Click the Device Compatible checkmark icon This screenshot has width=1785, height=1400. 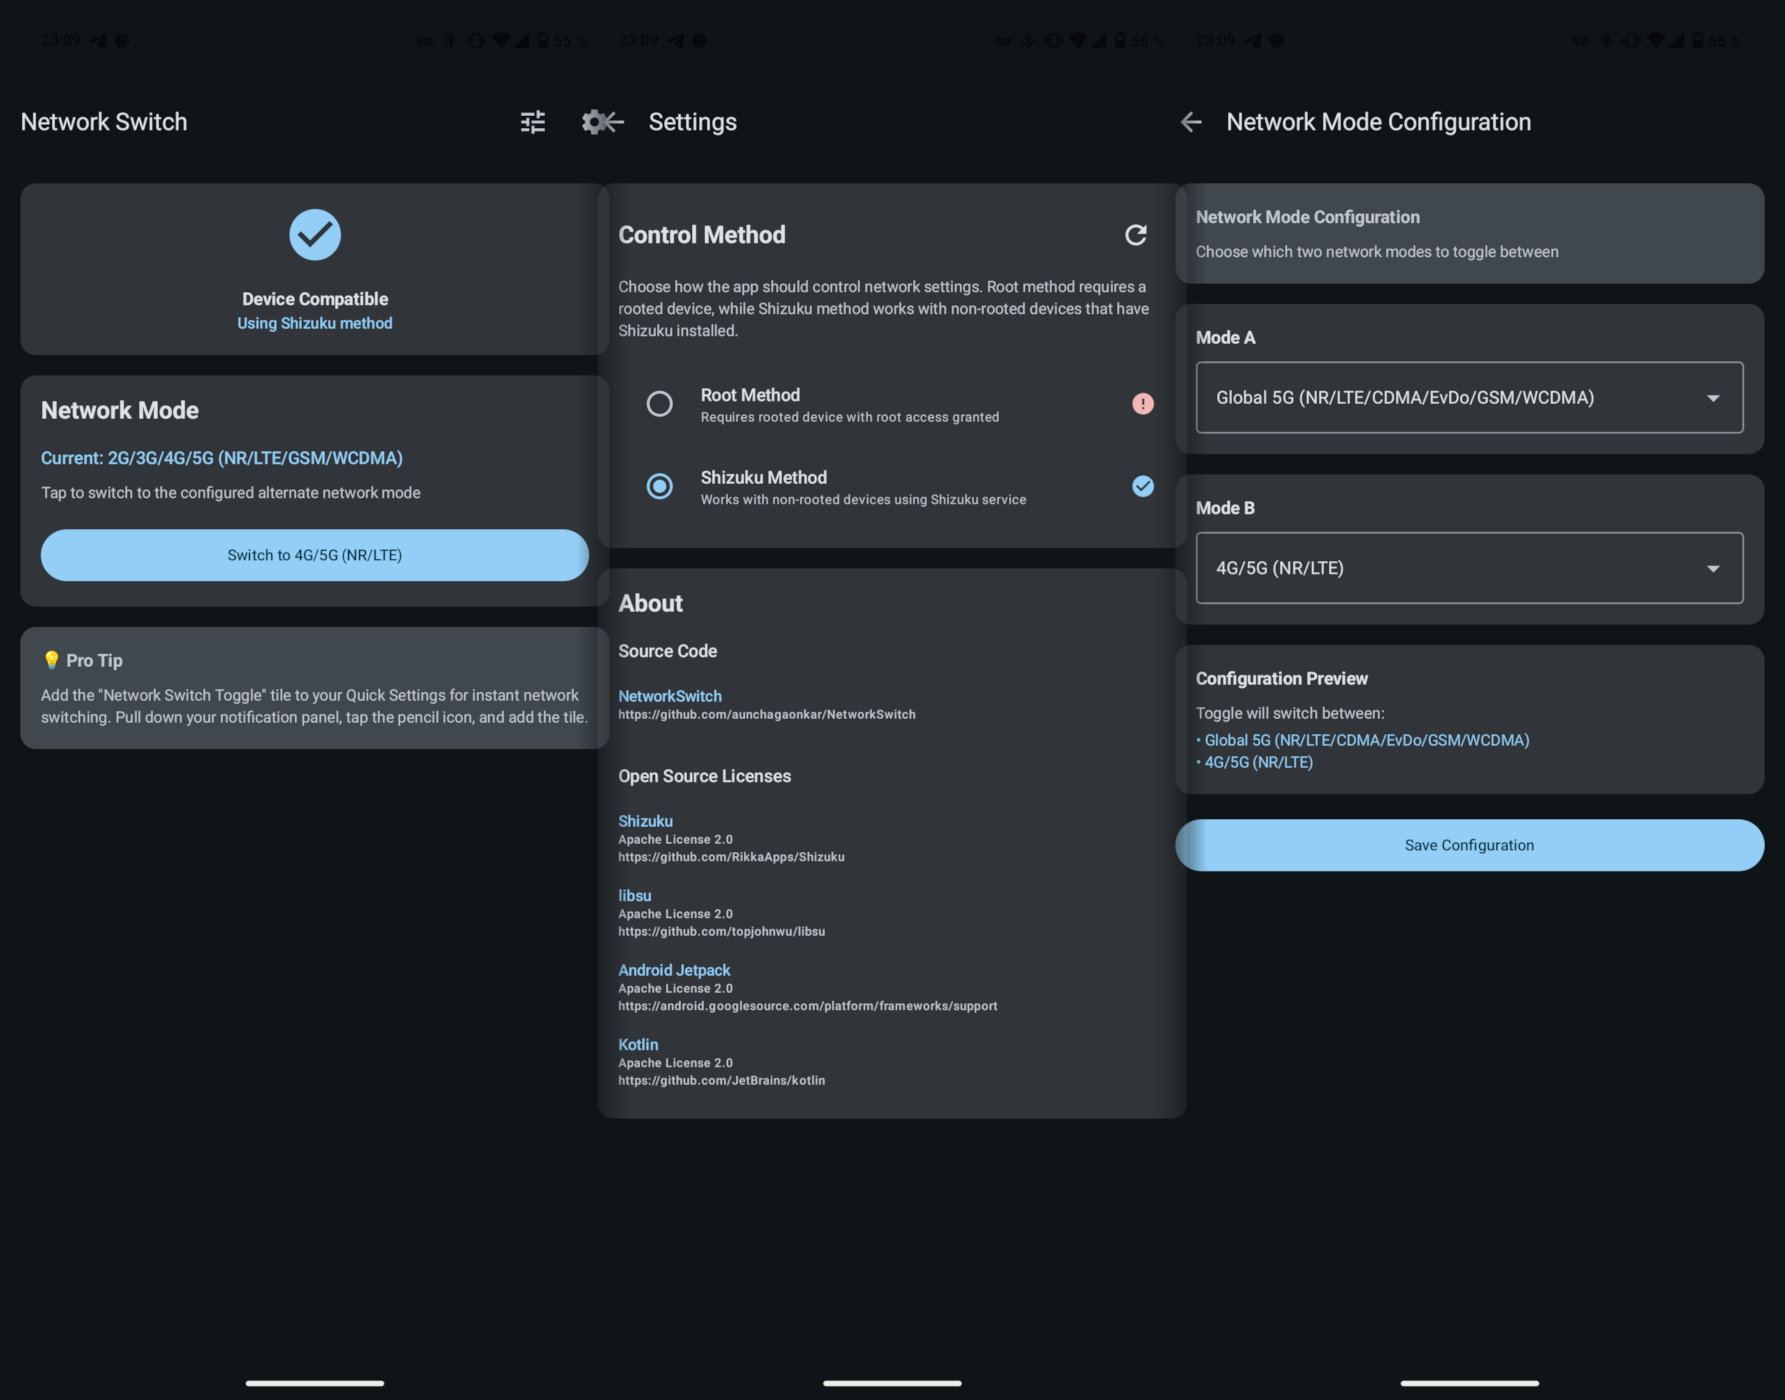tap(315, 235)
